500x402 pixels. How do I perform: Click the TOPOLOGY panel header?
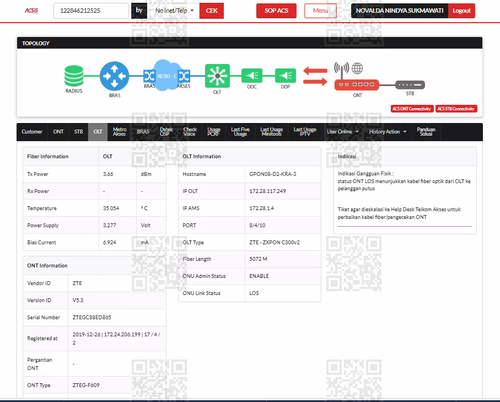pos(250,43)
